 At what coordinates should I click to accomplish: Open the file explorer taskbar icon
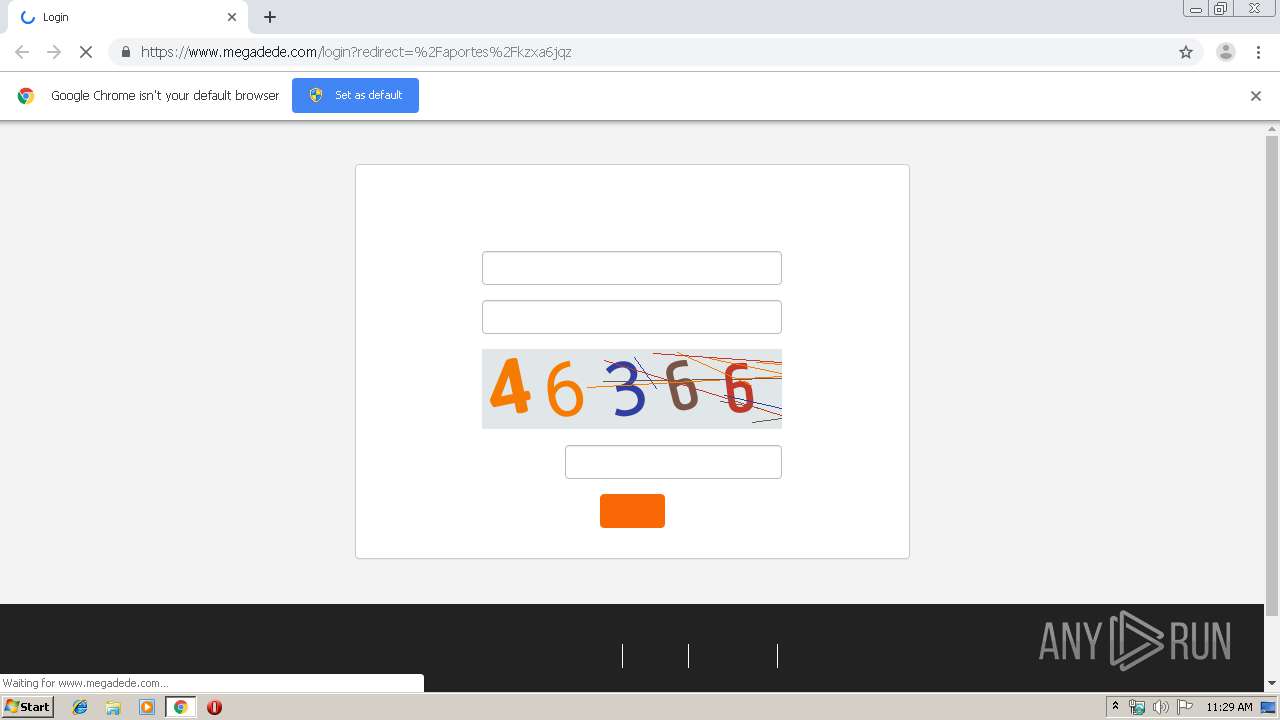(x=113, y=707)
